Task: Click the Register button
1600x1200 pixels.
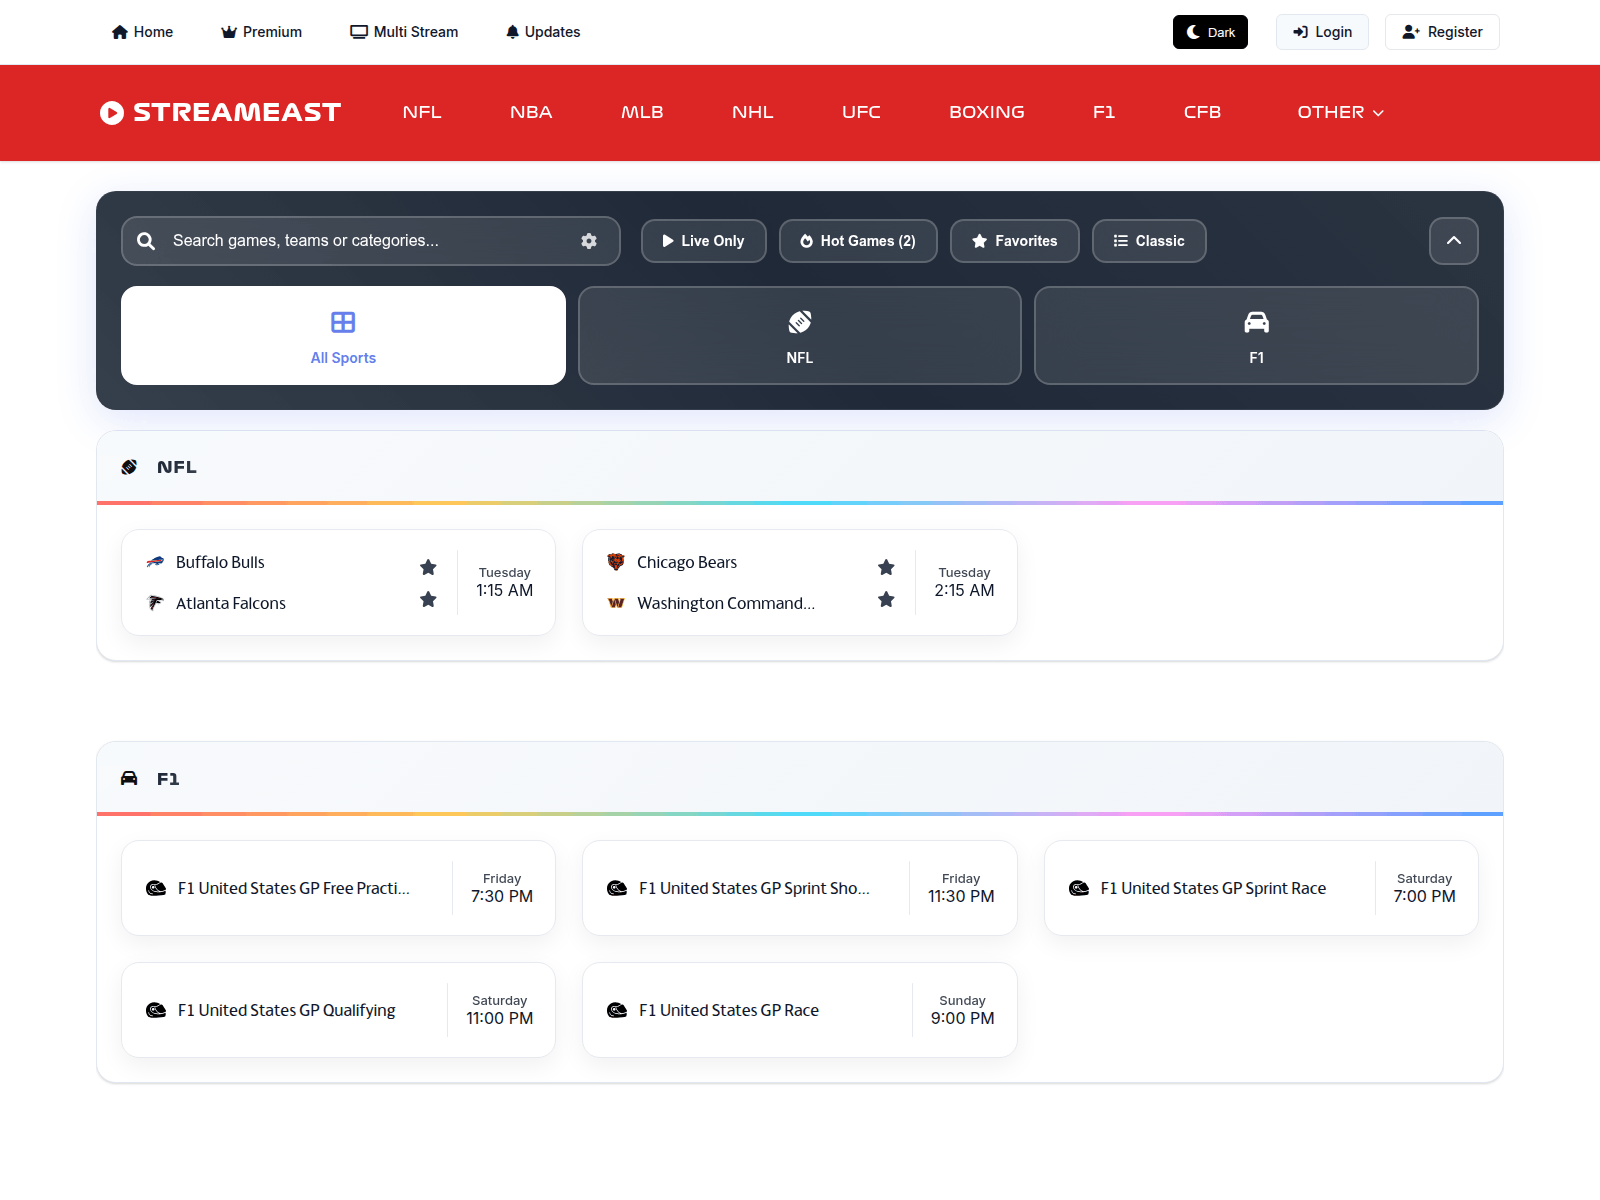Action: point(1442,32)
